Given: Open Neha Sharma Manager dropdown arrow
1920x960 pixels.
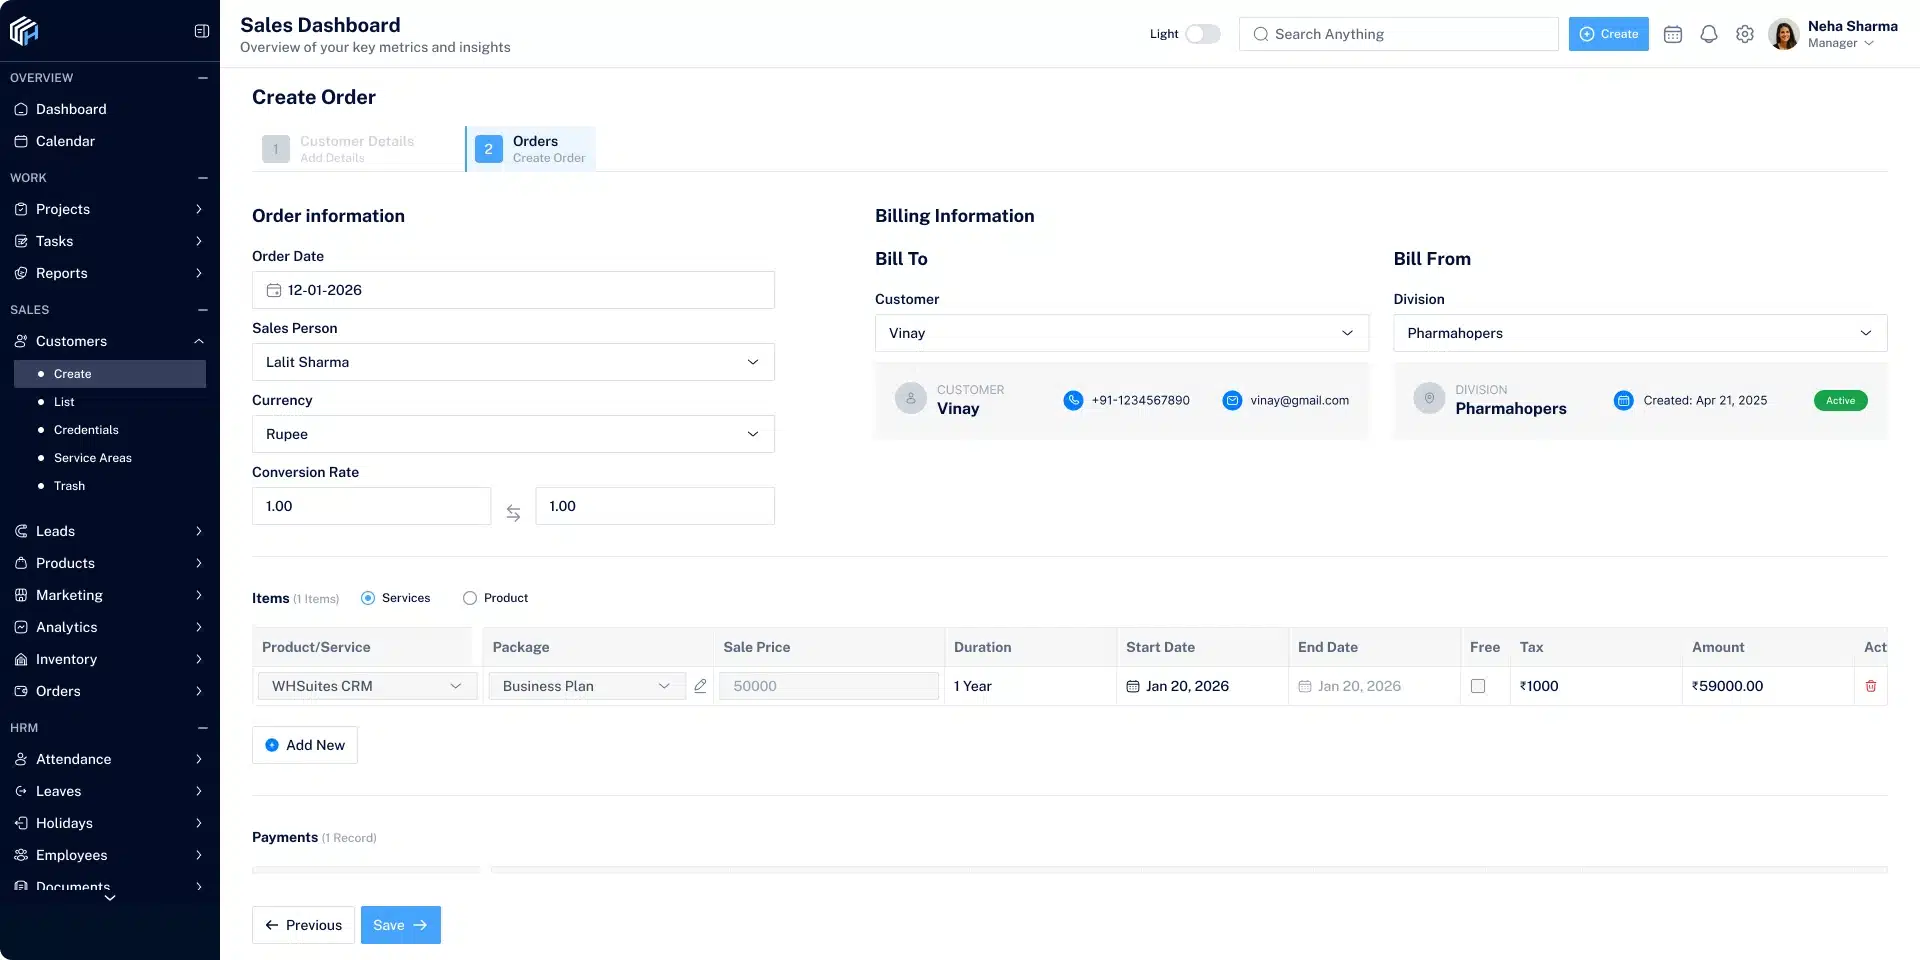Looking at the screenshot, I should click(x=1869, y=43).
